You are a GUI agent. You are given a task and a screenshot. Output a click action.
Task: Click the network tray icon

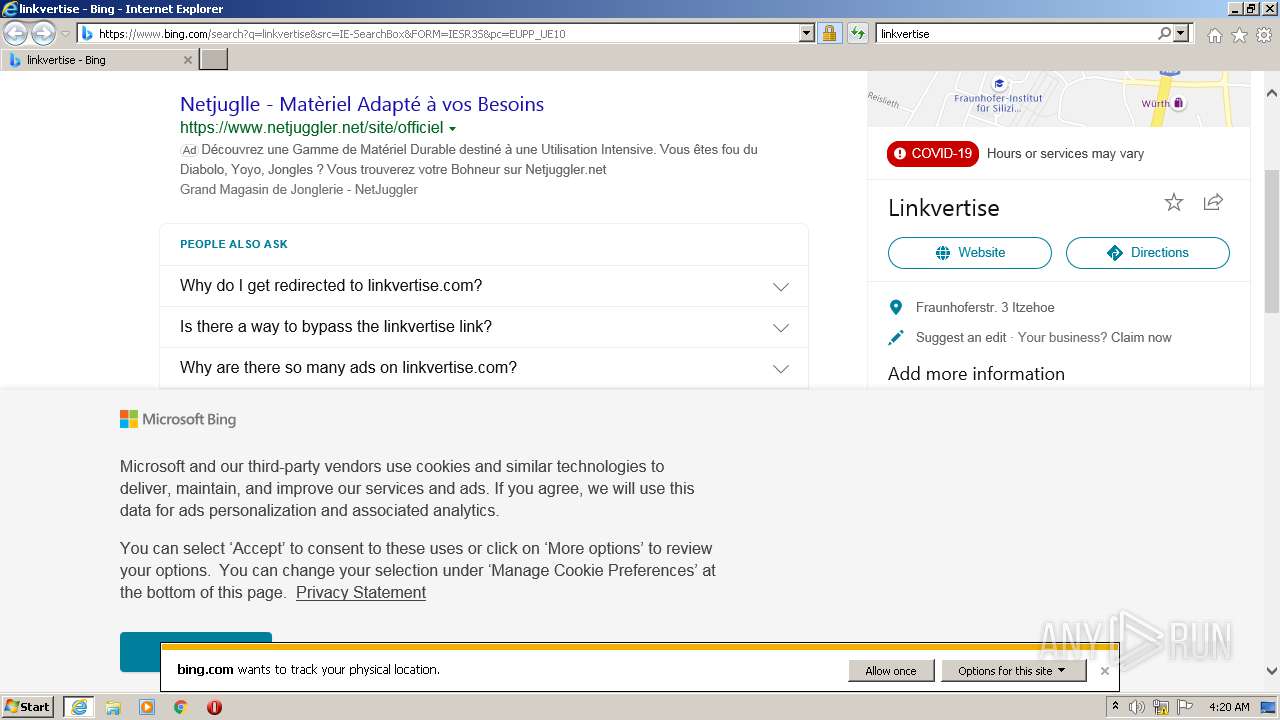tap(1161, 707)
